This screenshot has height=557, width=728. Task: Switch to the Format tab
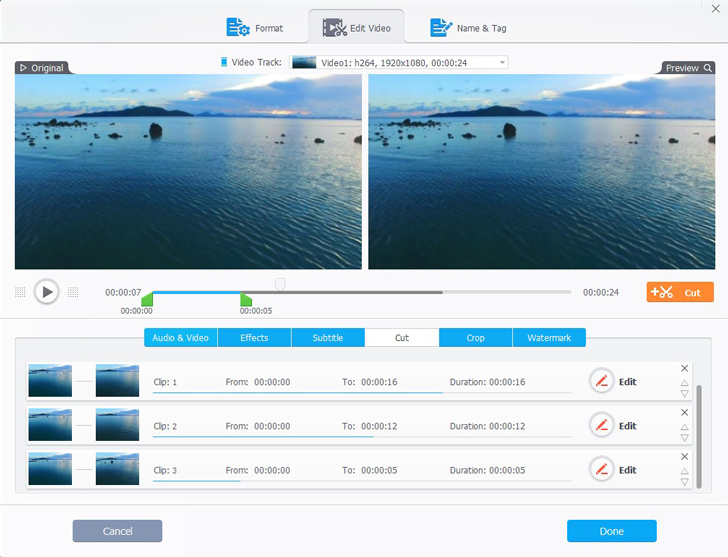(x=255, y=28)
